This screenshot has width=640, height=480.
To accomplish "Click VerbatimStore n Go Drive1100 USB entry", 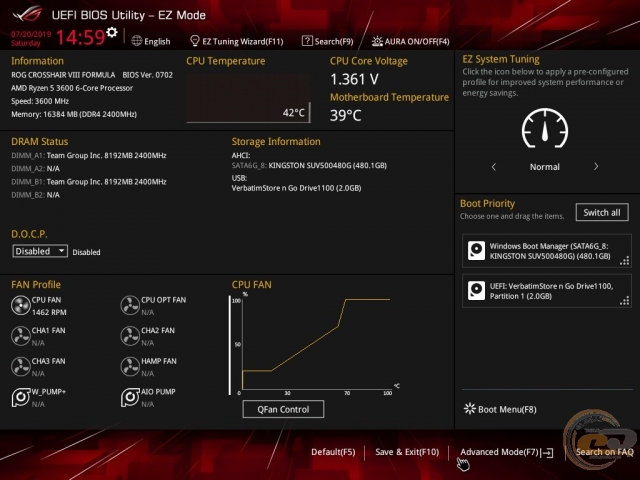I will pos(296,188).
